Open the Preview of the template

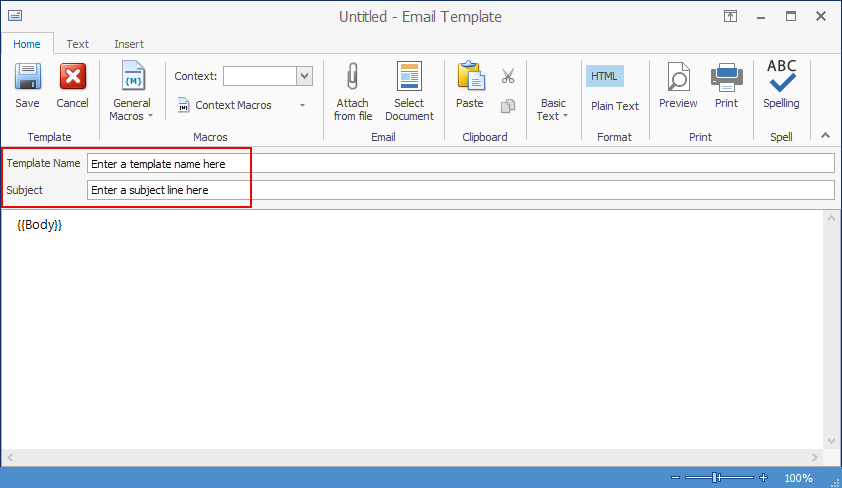tap(678, 86)
